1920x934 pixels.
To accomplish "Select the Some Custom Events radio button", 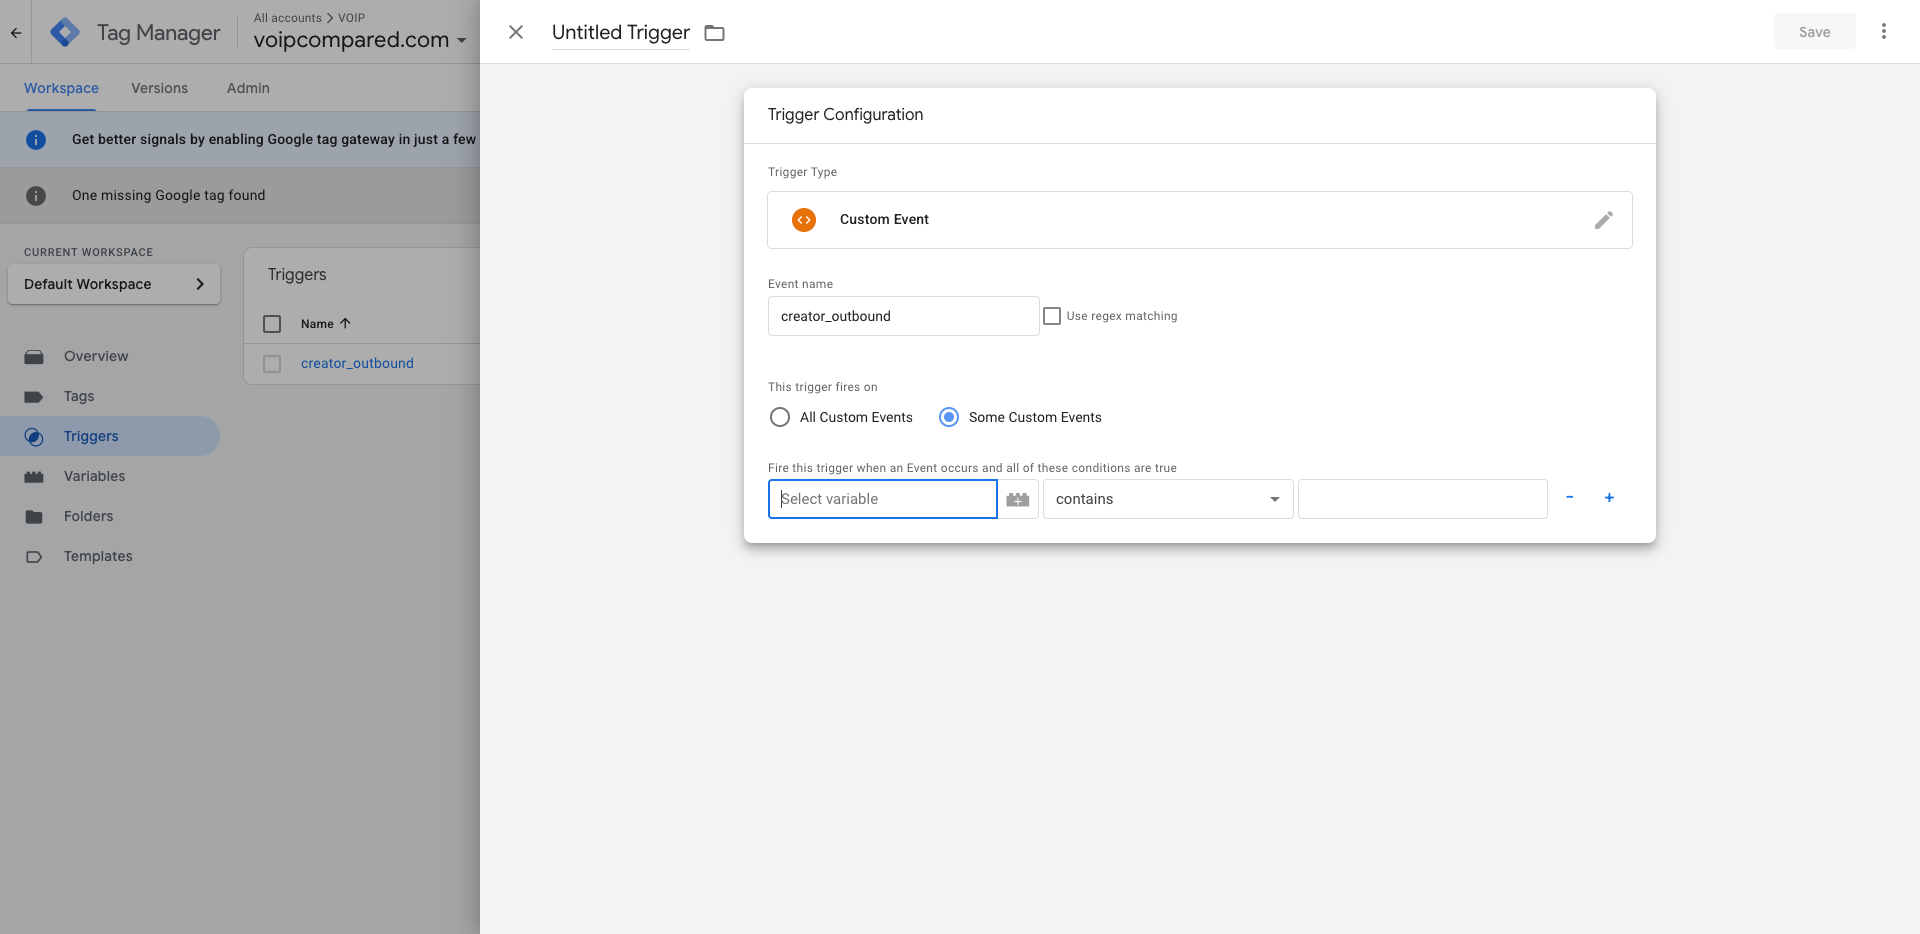I will click(949, 417).
